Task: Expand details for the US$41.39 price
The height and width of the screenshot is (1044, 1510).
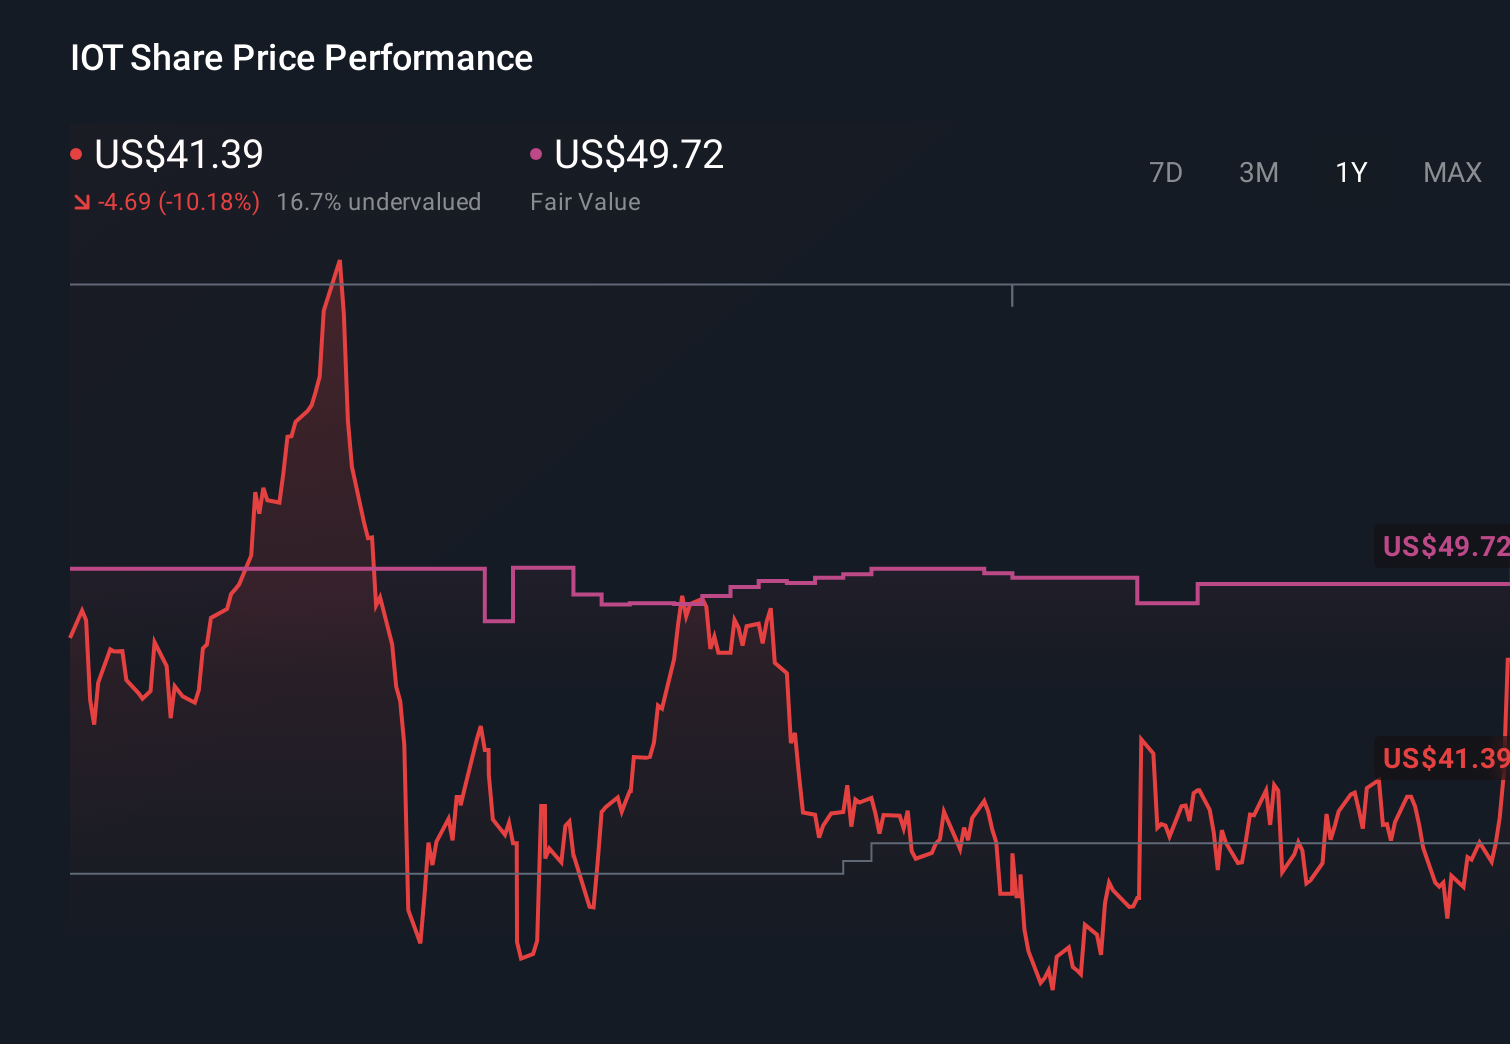Action: click(x=178, y=154)
